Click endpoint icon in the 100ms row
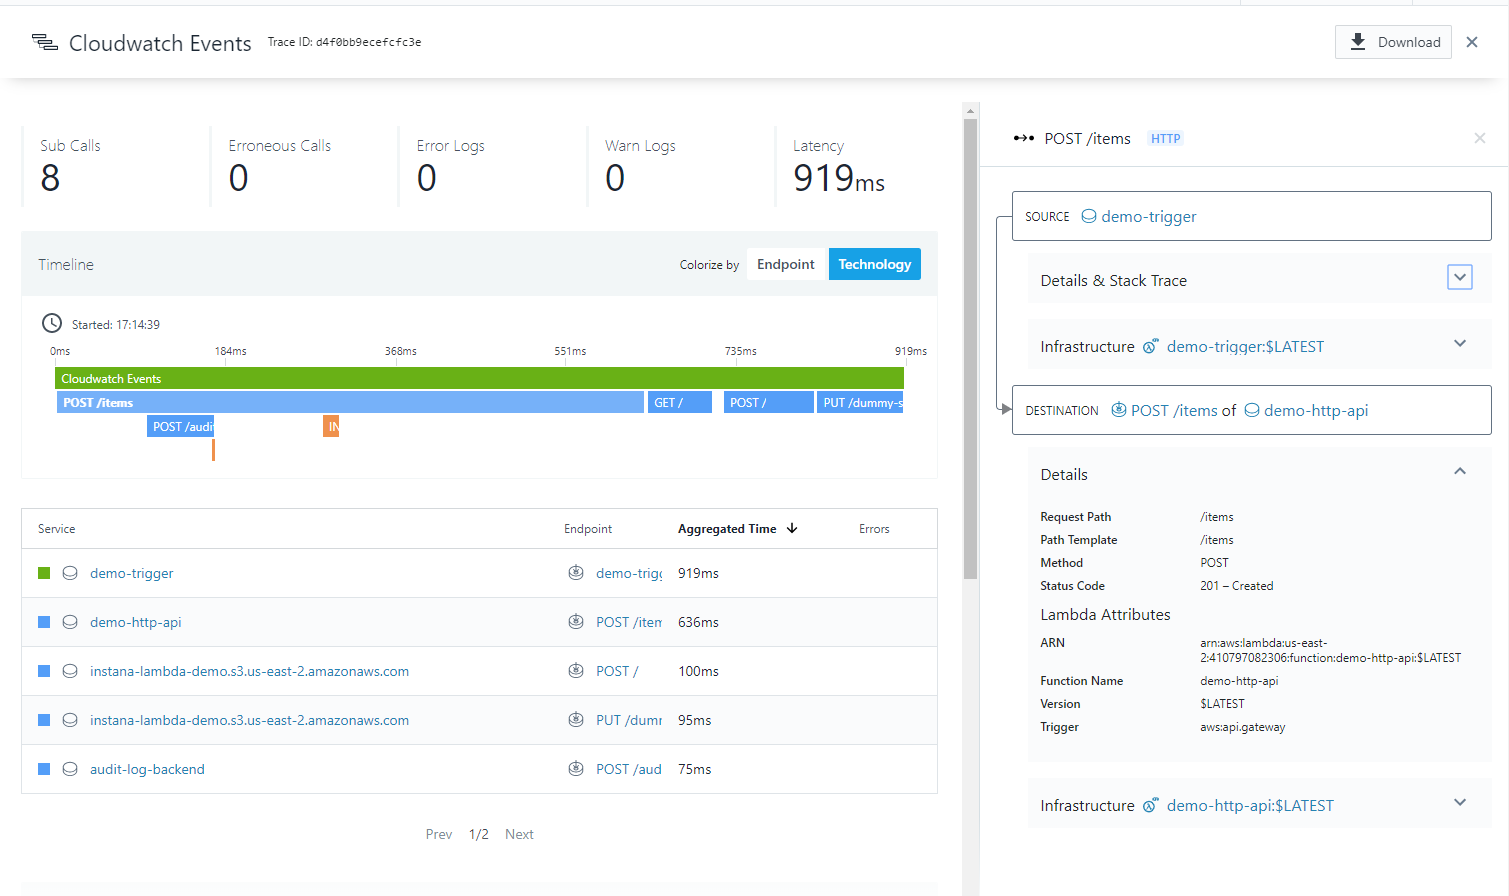 point(576,671)
